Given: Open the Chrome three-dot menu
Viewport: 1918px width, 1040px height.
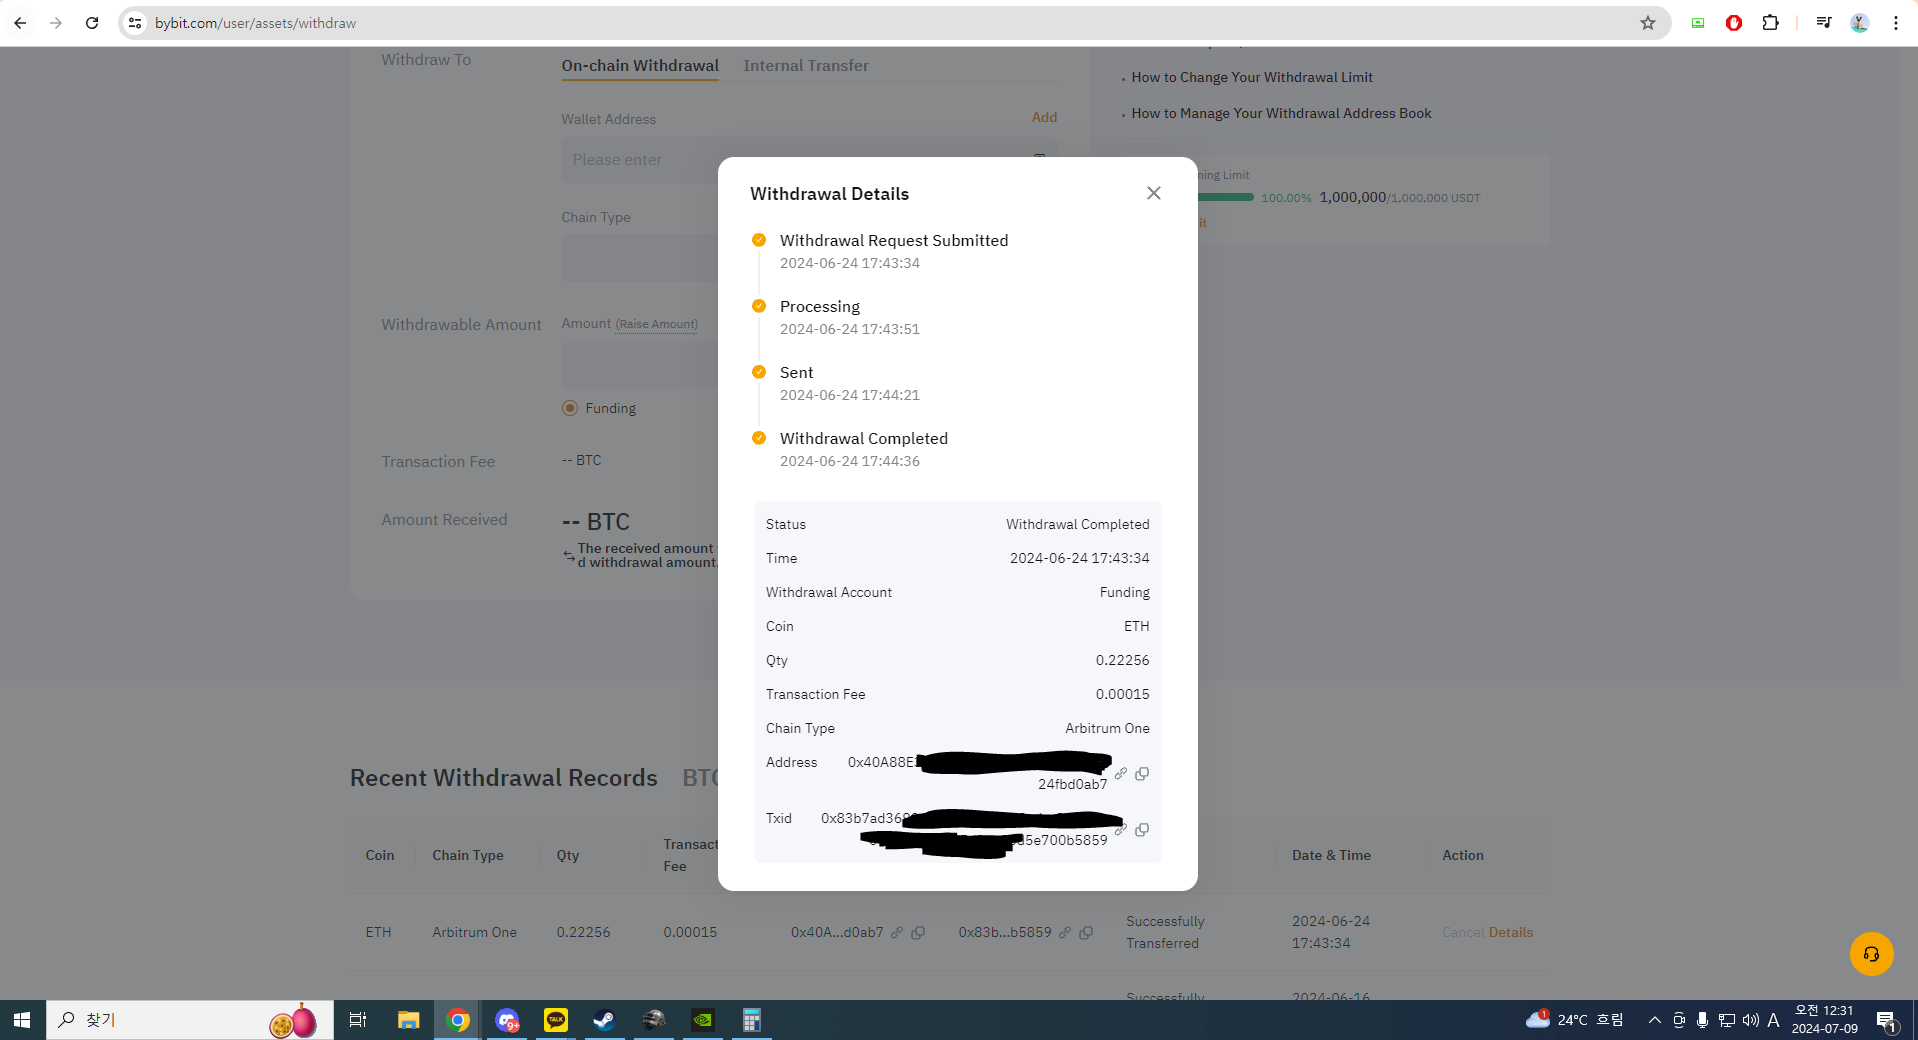Looking at the screenshot, I should point(1896,23).
